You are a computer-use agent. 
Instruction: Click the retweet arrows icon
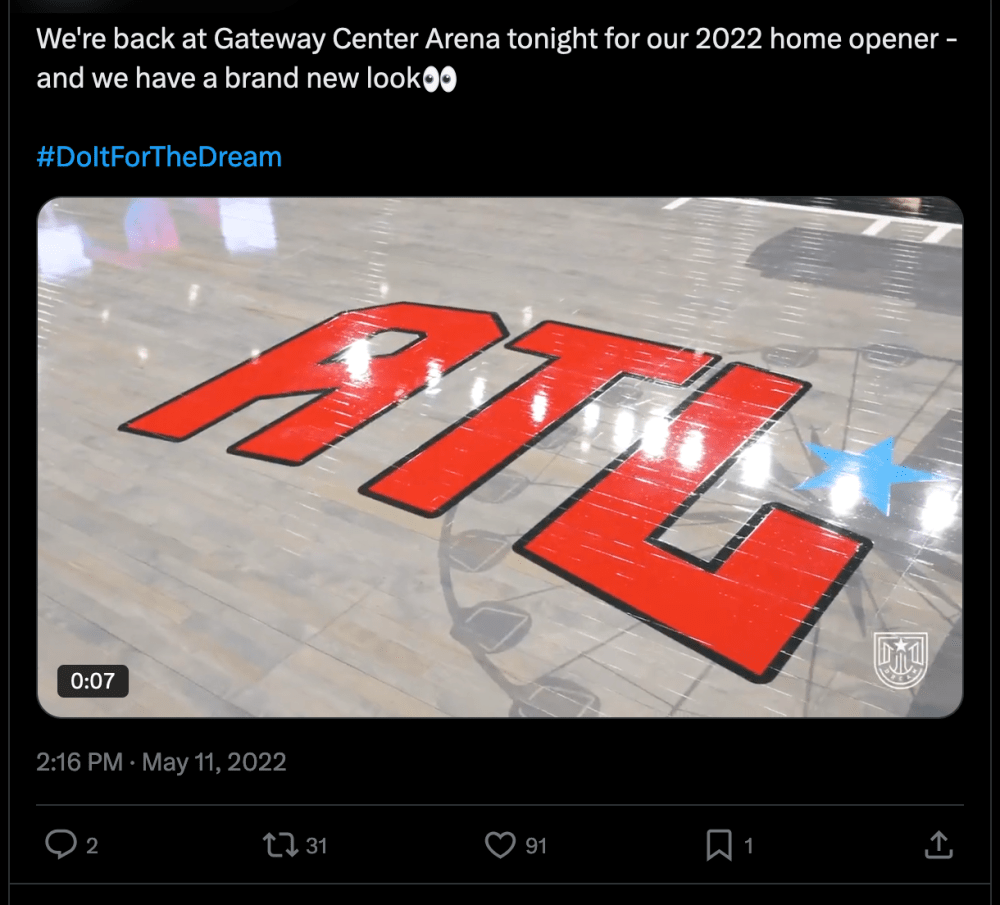point(280,845)
